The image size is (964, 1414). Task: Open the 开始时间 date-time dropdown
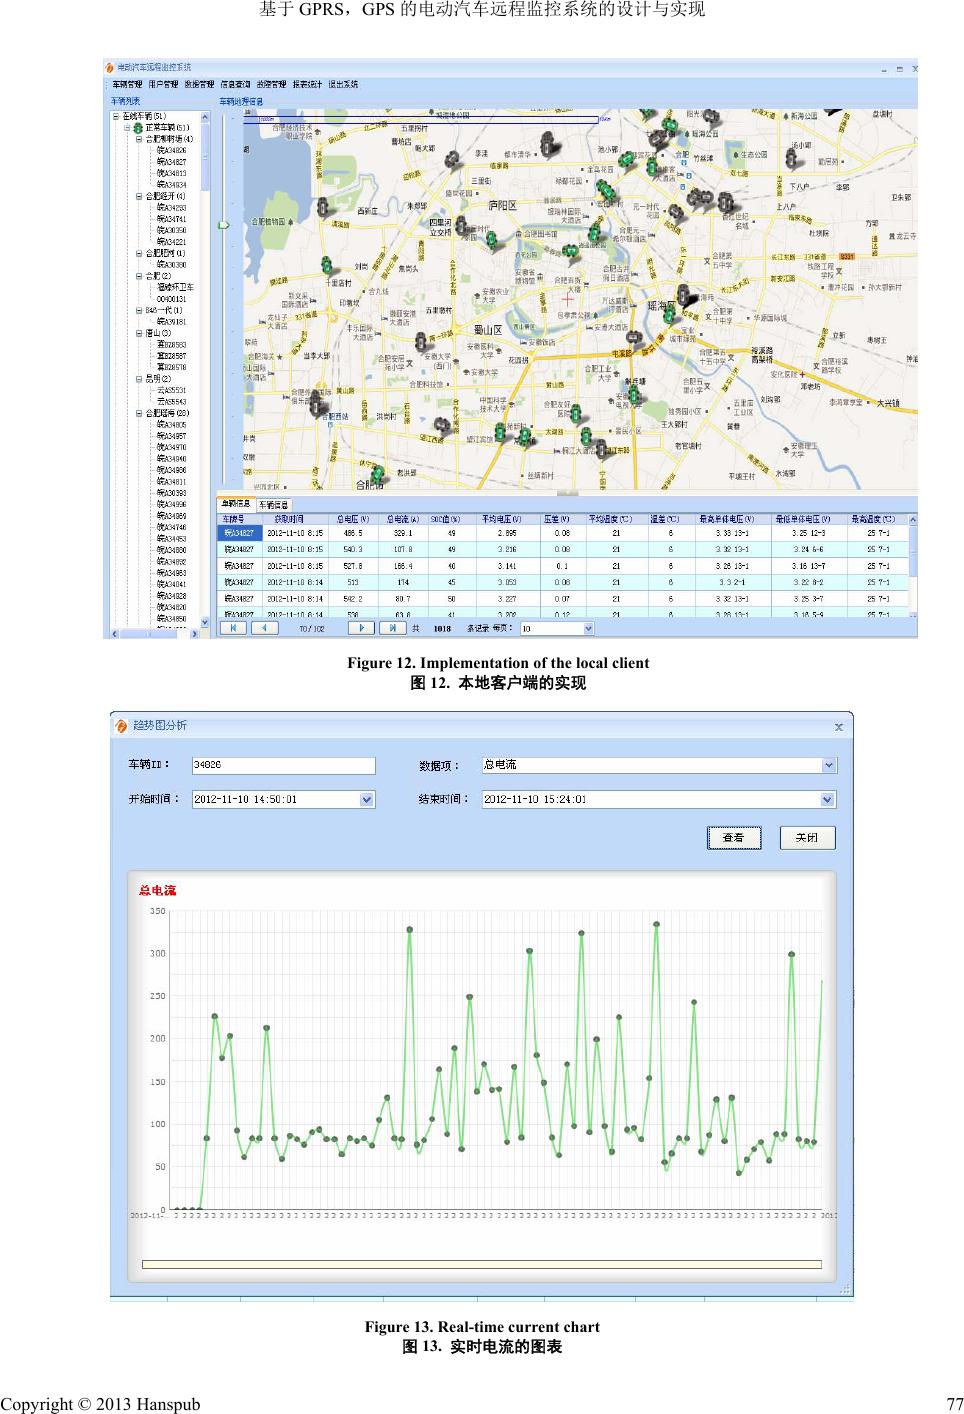pyautogui.click(x=366, y=800)
